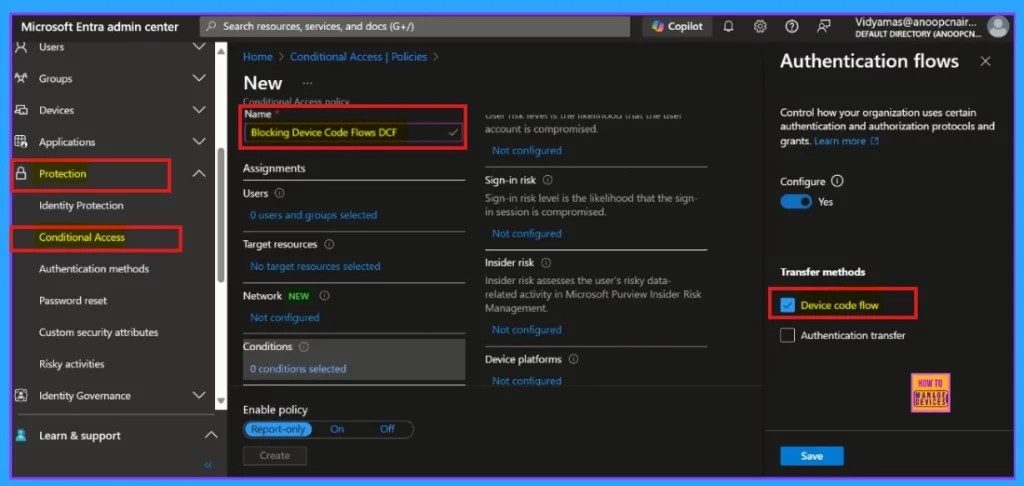This screenshot has height=486, width=1024.
Task: Click the info icon next to Device platforms
Action: coord(573,359)
